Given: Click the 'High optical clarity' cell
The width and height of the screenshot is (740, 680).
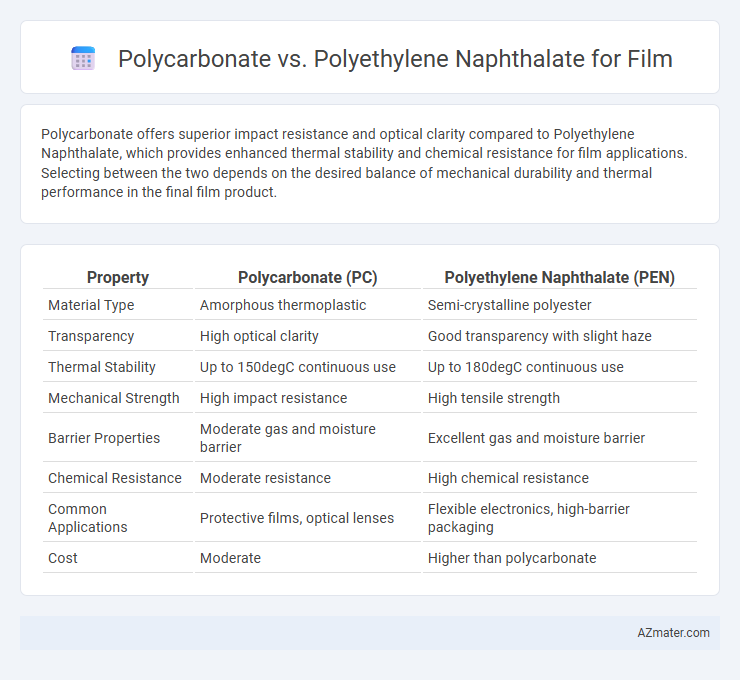Looking at the screenshot, I should click(x=259, y=336).
